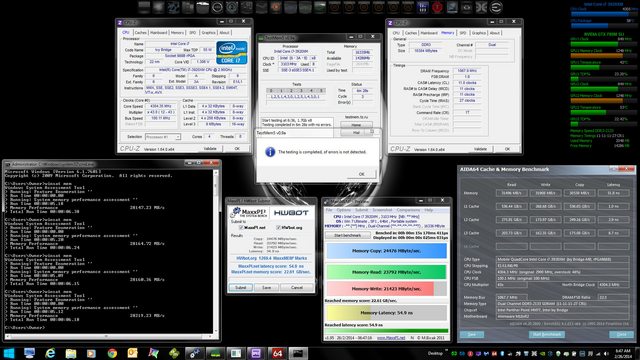The image size is (640, 360).
Task: Switch to Command Prompt via its taskbar icon
Action: pyautogui.click(x=298, y=353)
